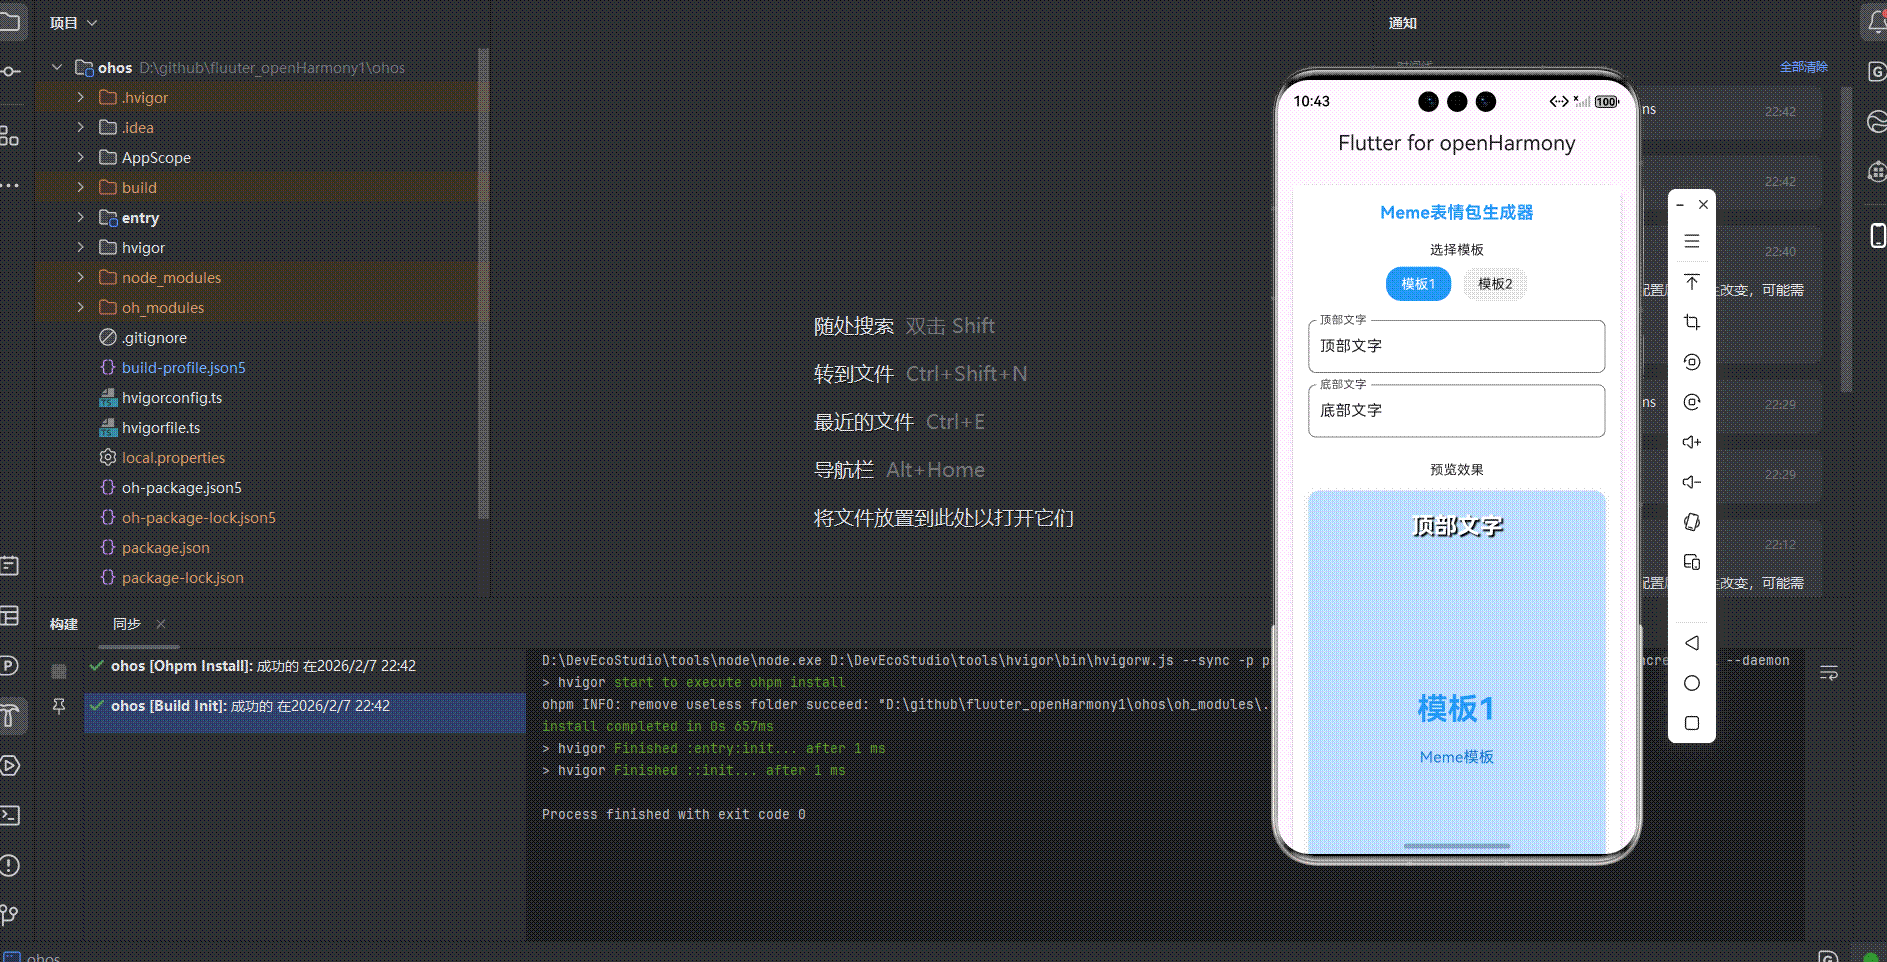This screenshot has height=962, width=1887.
Task: Open local.properties file
Action: tap(173, 457)
